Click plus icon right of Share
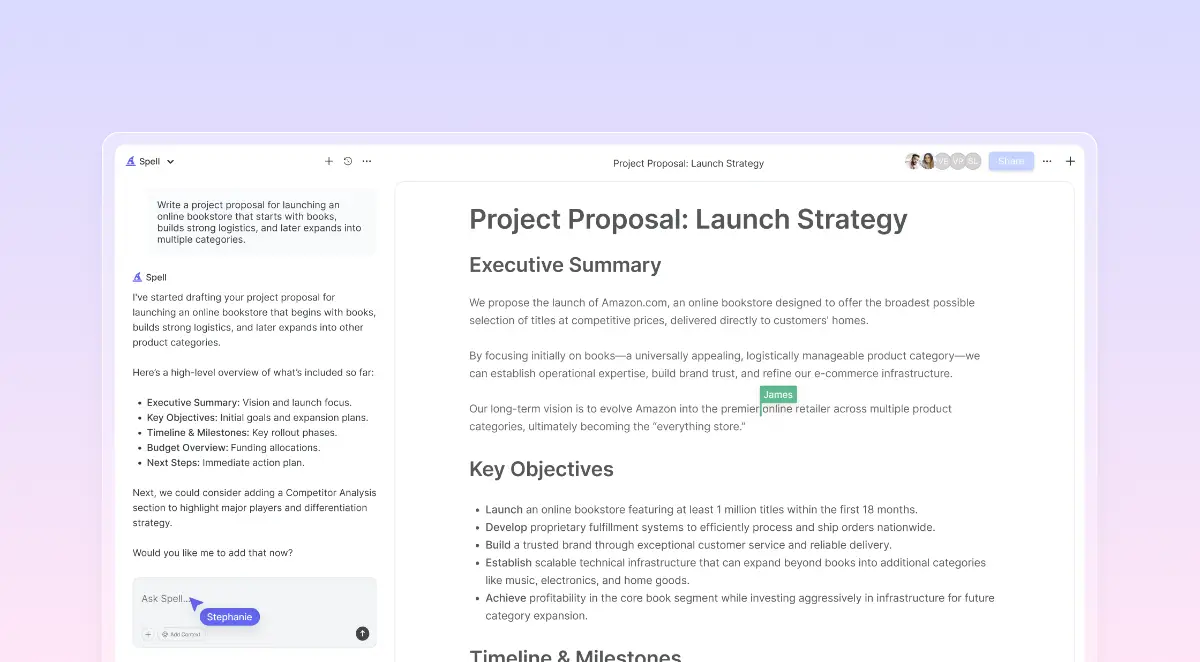This screenshot has height=662, width=1200. (1070, 161)
